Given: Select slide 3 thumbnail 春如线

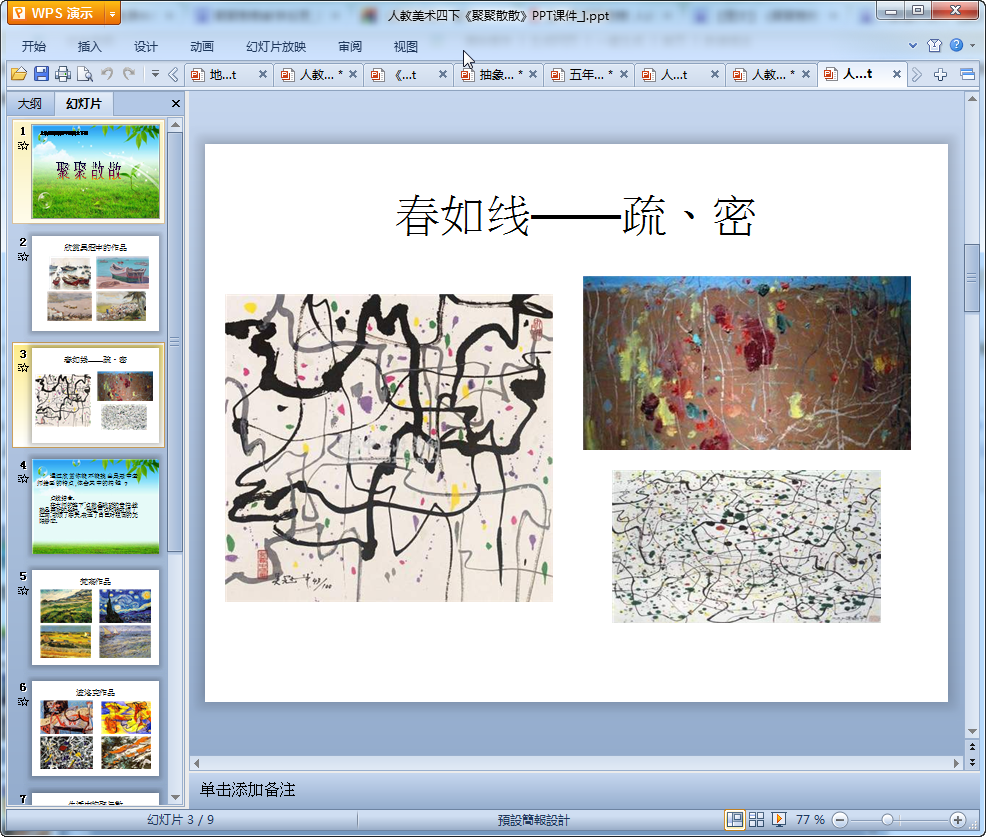Looking at the screenshot, I should click(x=96, y=395).
